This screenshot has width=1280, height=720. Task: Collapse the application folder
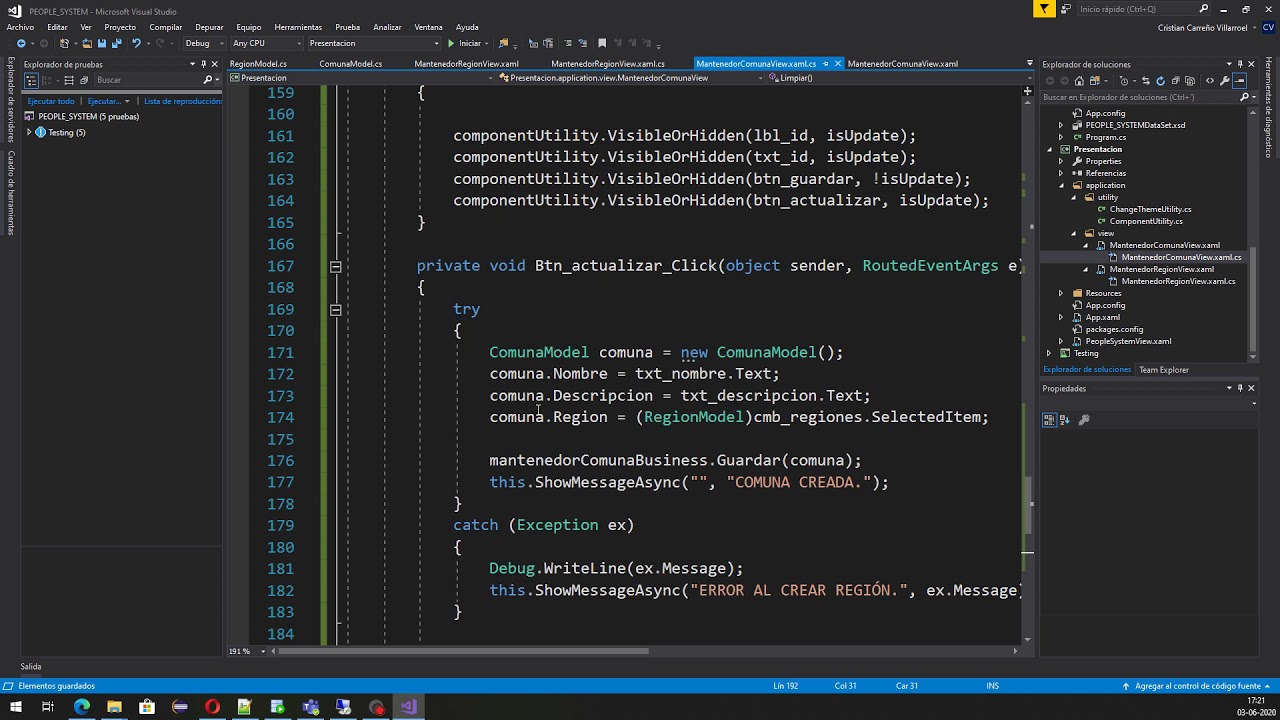point(1062,185)
